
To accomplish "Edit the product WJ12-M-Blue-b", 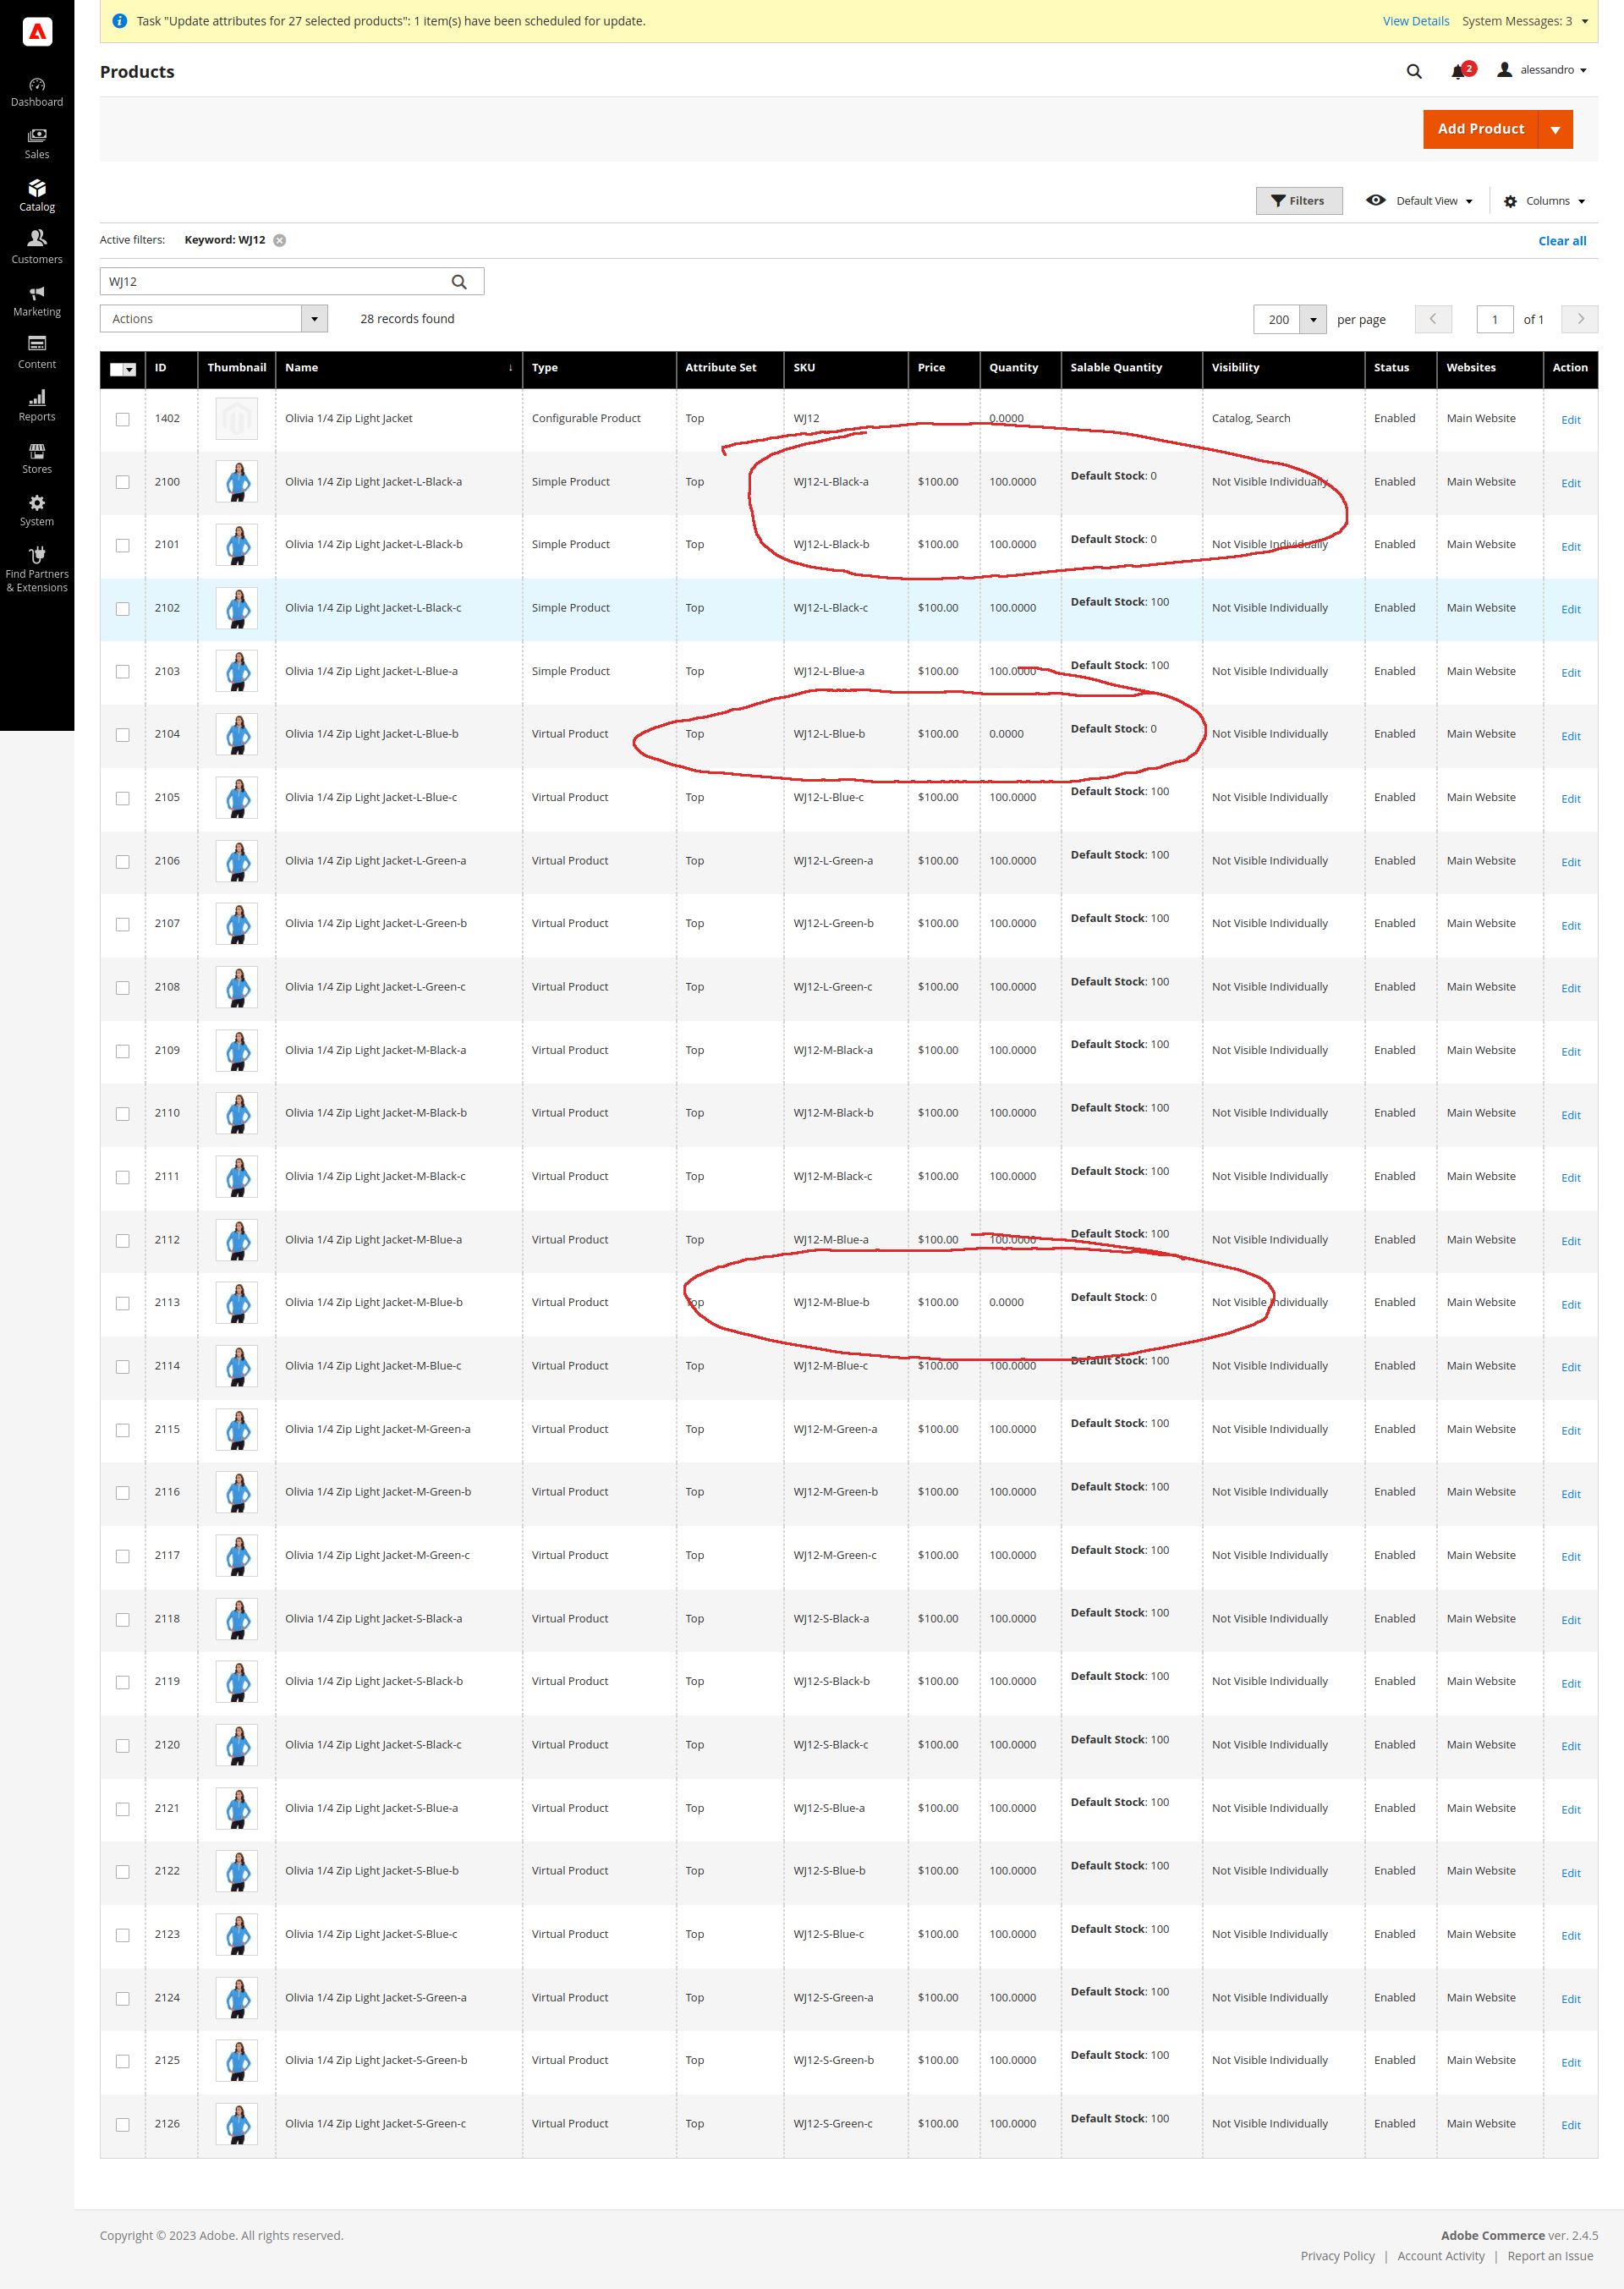I will tap(1570, 1305).
